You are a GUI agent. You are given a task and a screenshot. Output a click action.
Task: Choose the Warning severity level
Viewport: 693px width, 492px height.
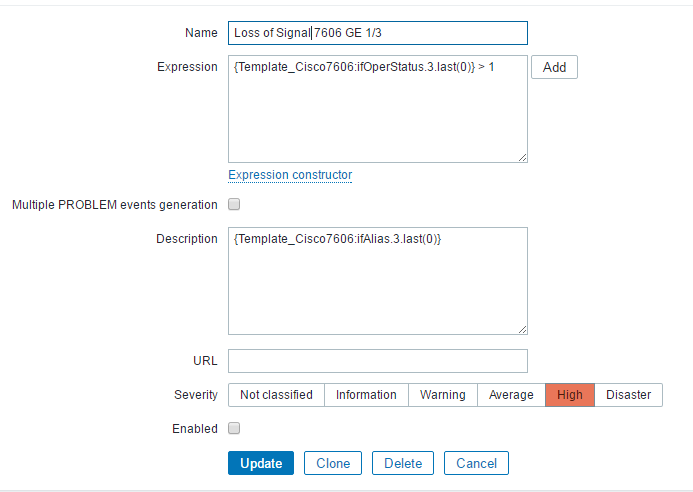[442, 395]
